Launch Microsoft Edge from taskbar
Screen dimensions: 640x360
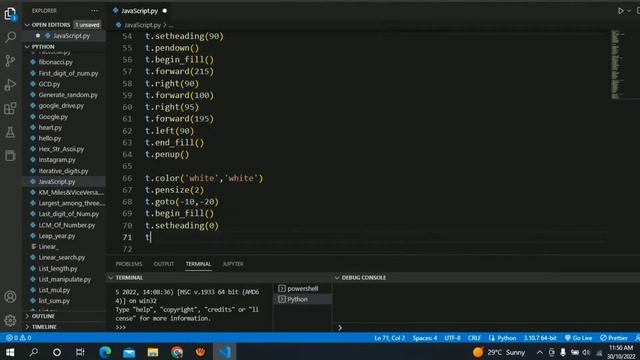tap(105, 352)
